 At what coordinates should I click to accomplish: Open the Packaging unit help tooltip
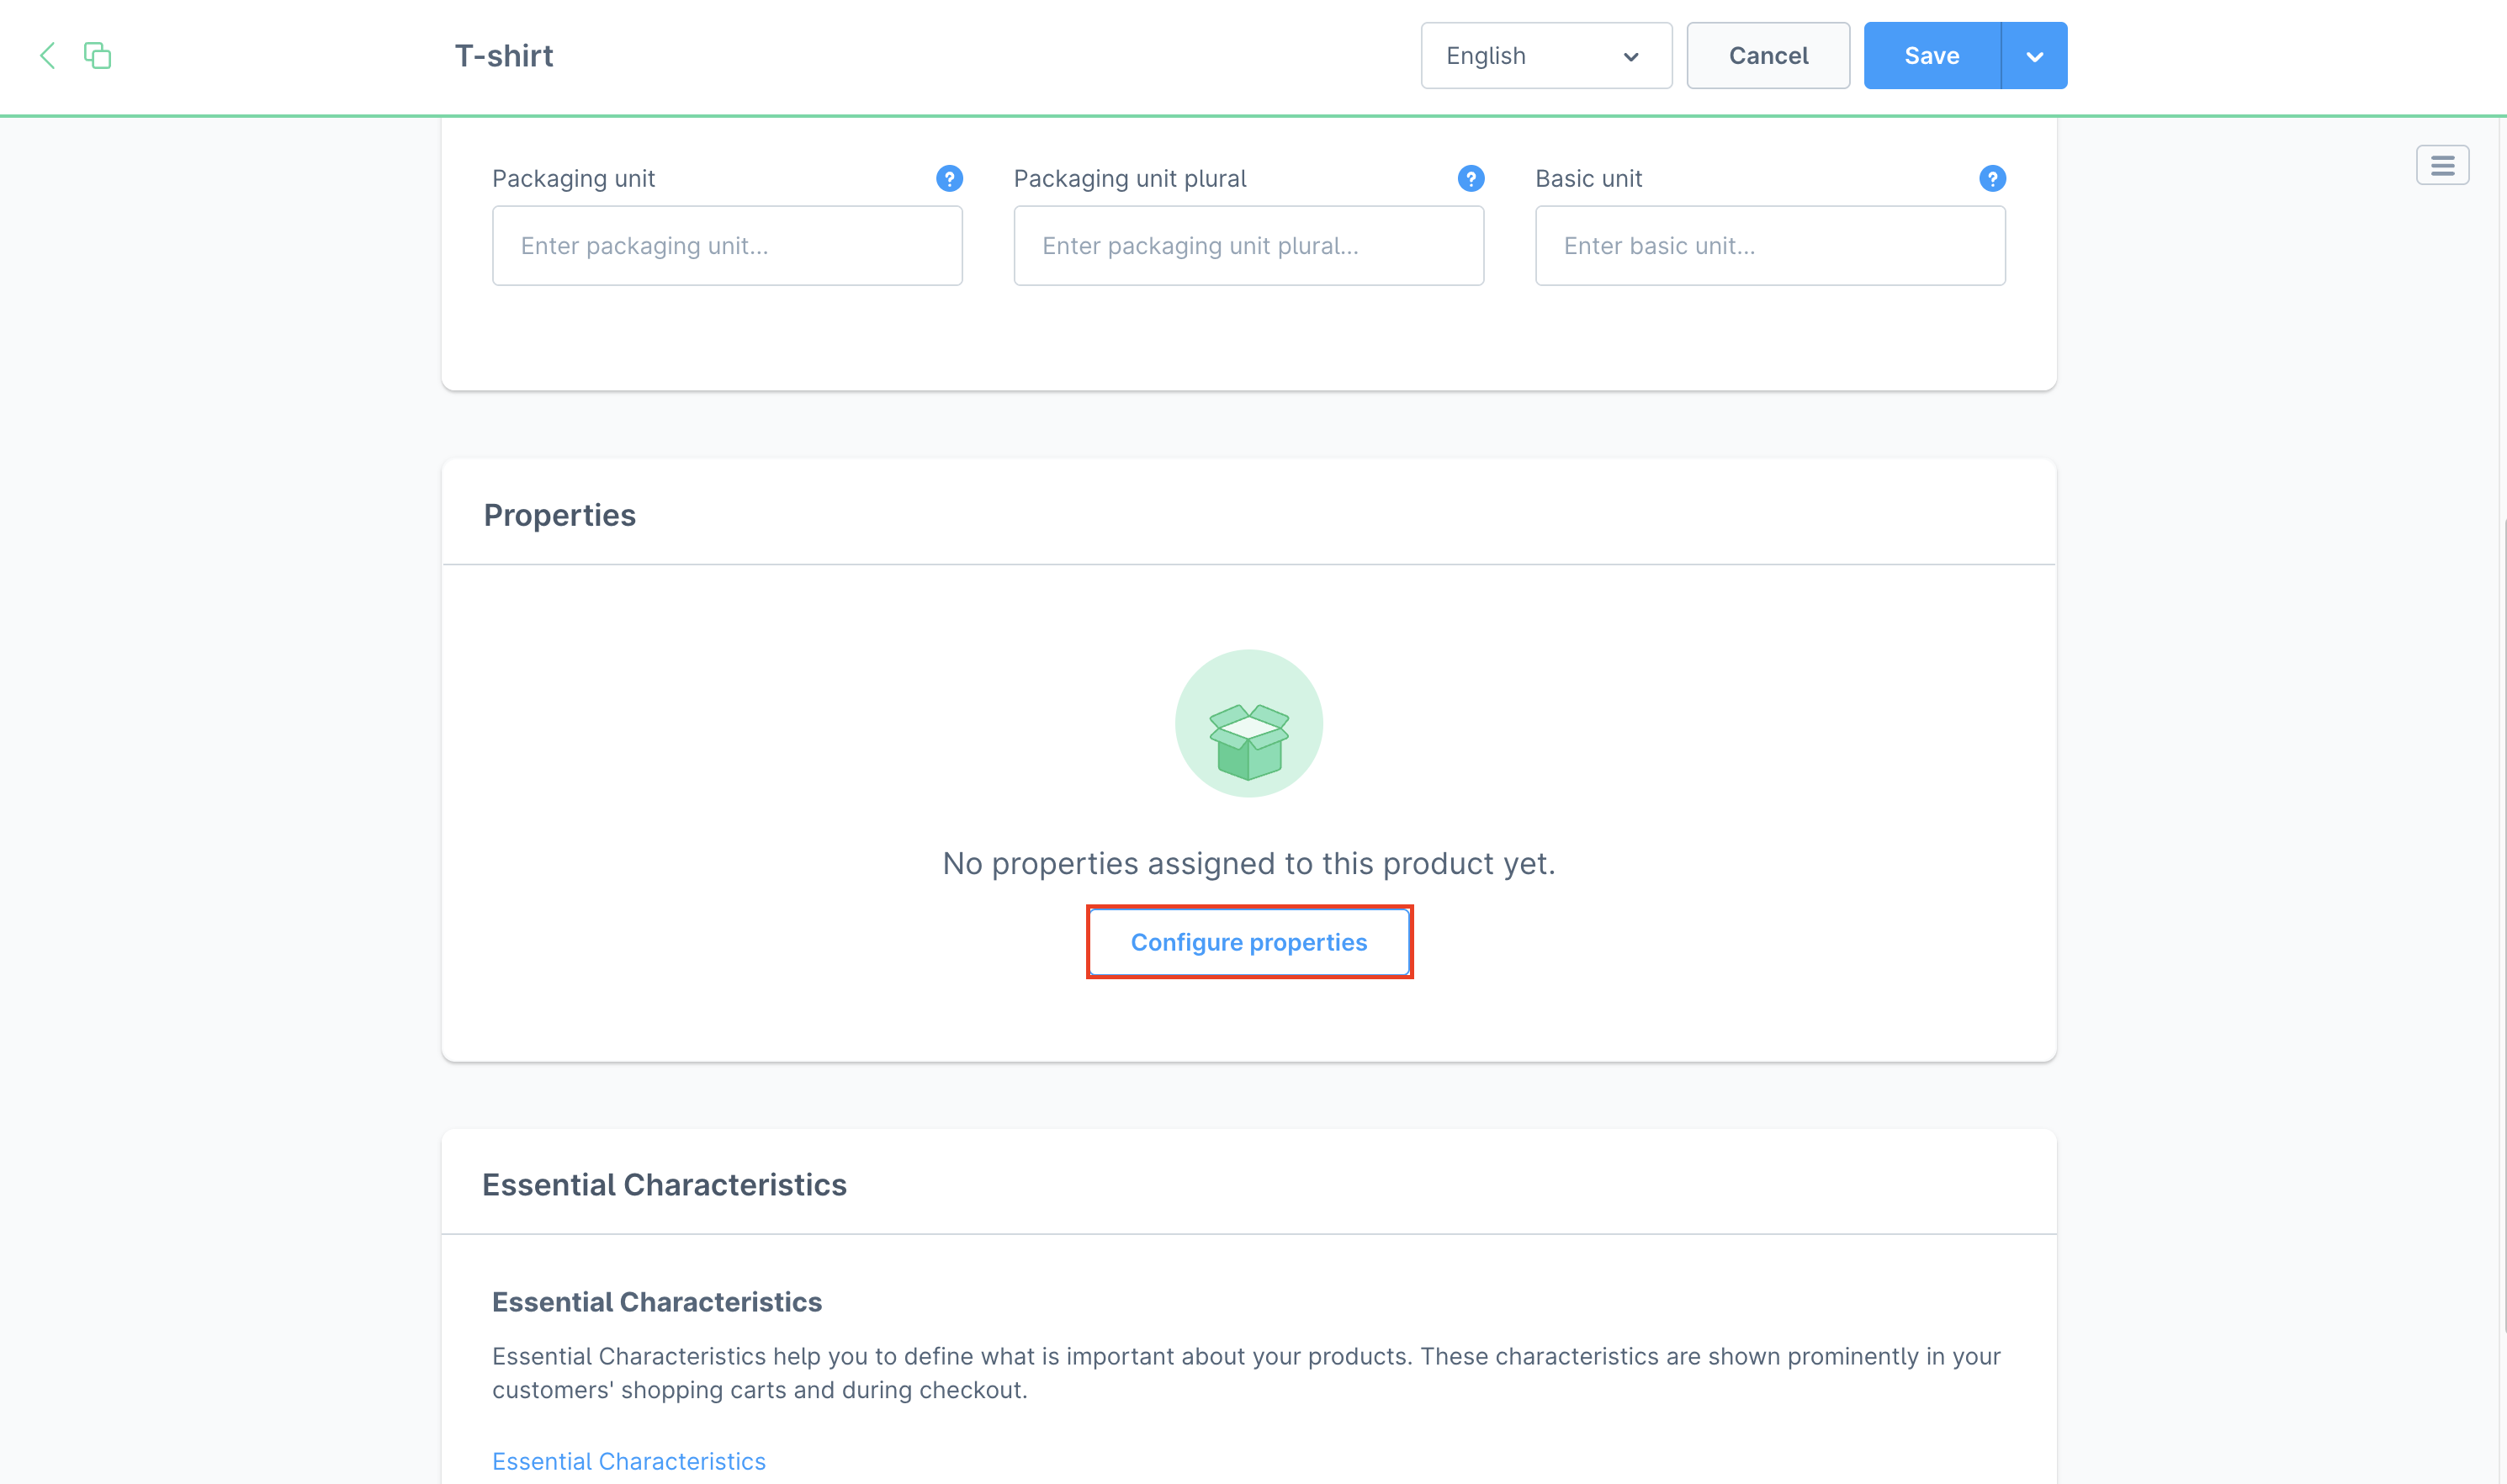[948, 179]
